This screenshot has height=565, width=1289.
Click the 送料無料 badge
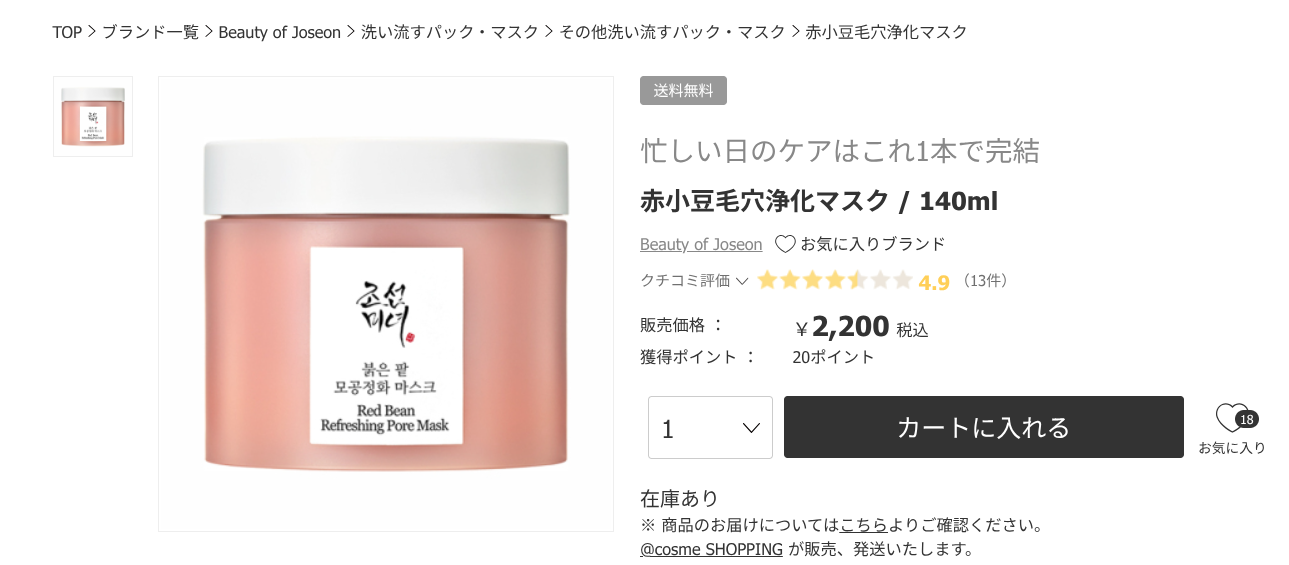(684, 90)
